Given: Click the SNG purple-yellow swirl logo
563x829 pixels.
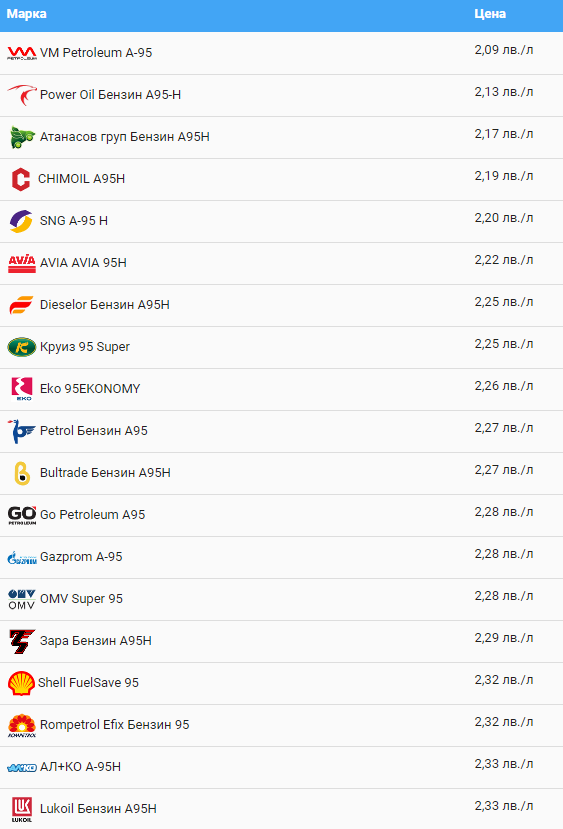Looking at the screenshot, I should (x=22, y=221).
